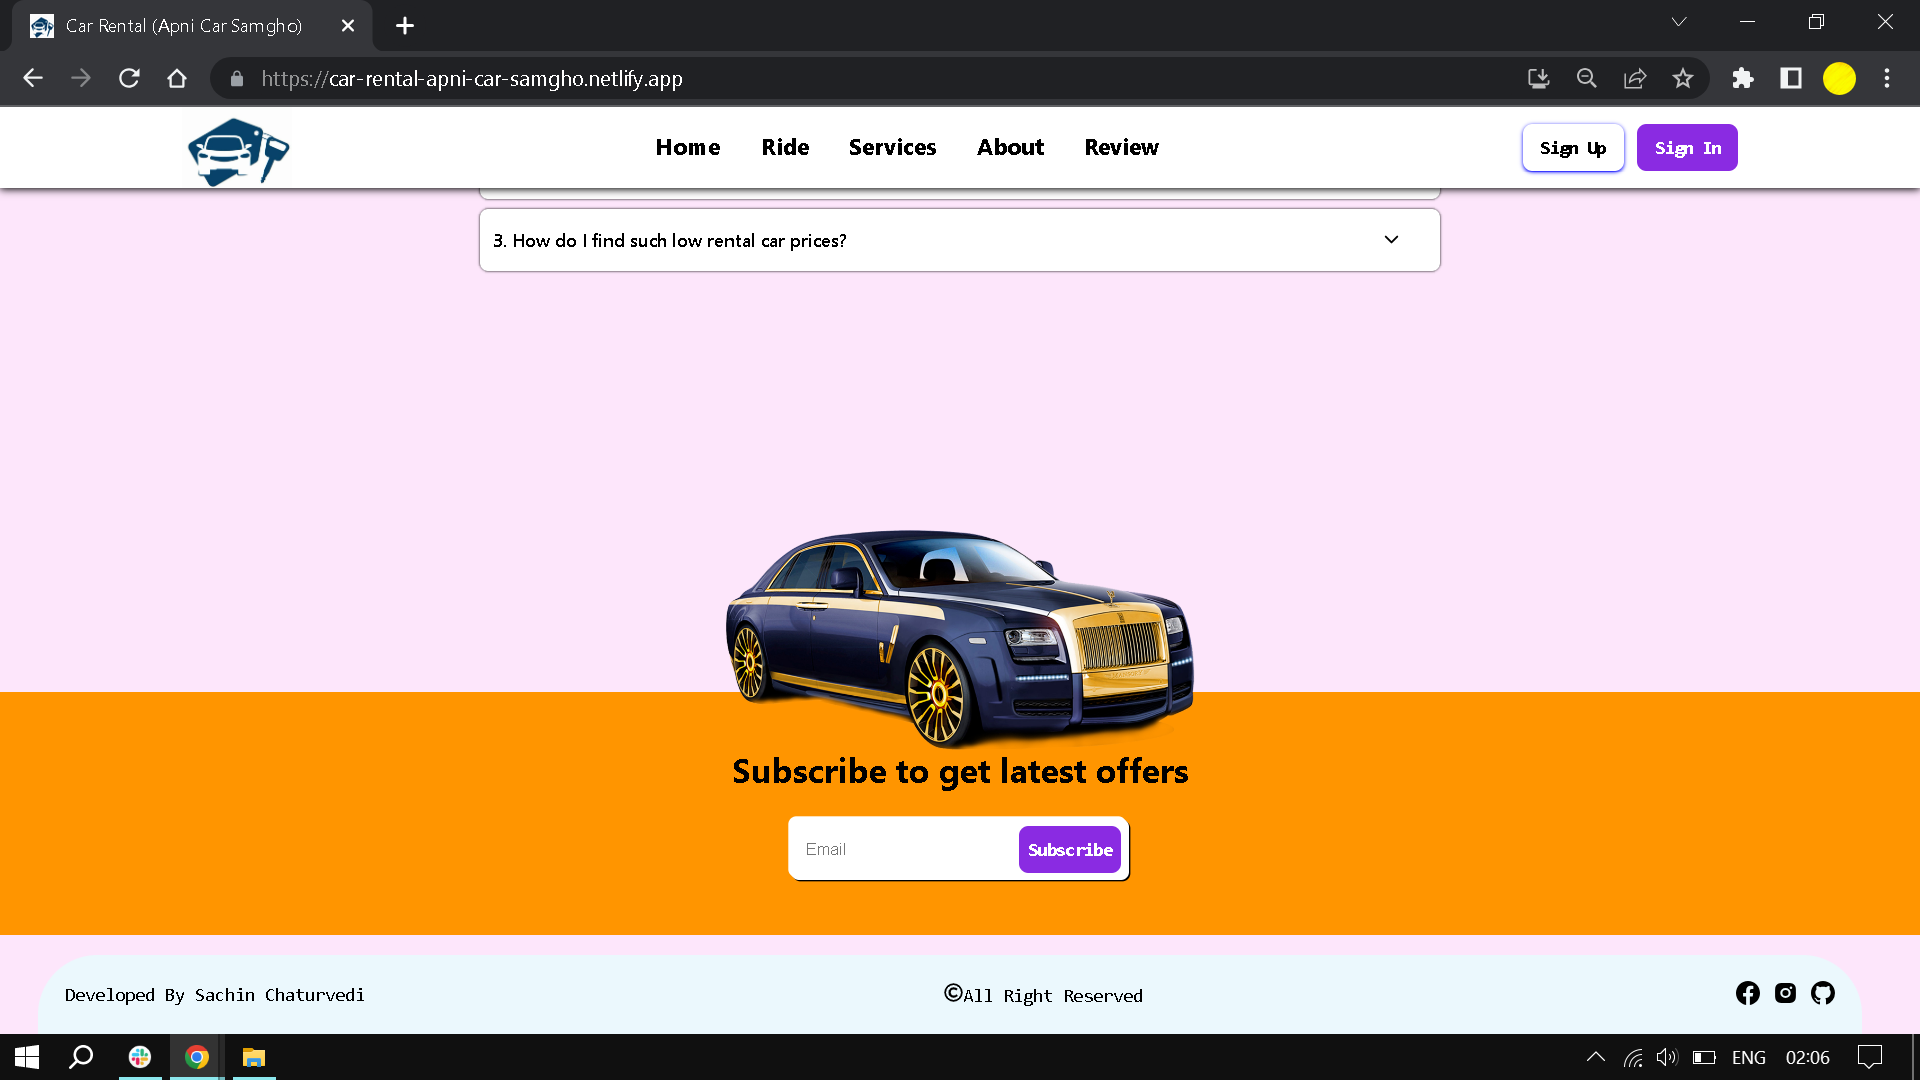Open the share icon in toolbar
Viewport: 1920px width, 1080px height.
[x=1635, y=78]
